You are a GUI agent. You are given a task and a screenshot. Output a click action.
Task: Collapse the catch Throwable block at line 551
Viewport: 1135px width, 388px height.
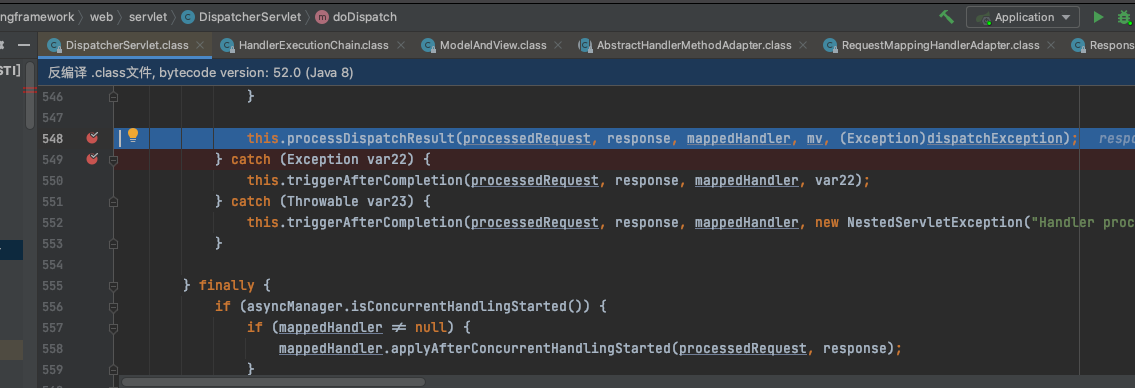[114, 201]
